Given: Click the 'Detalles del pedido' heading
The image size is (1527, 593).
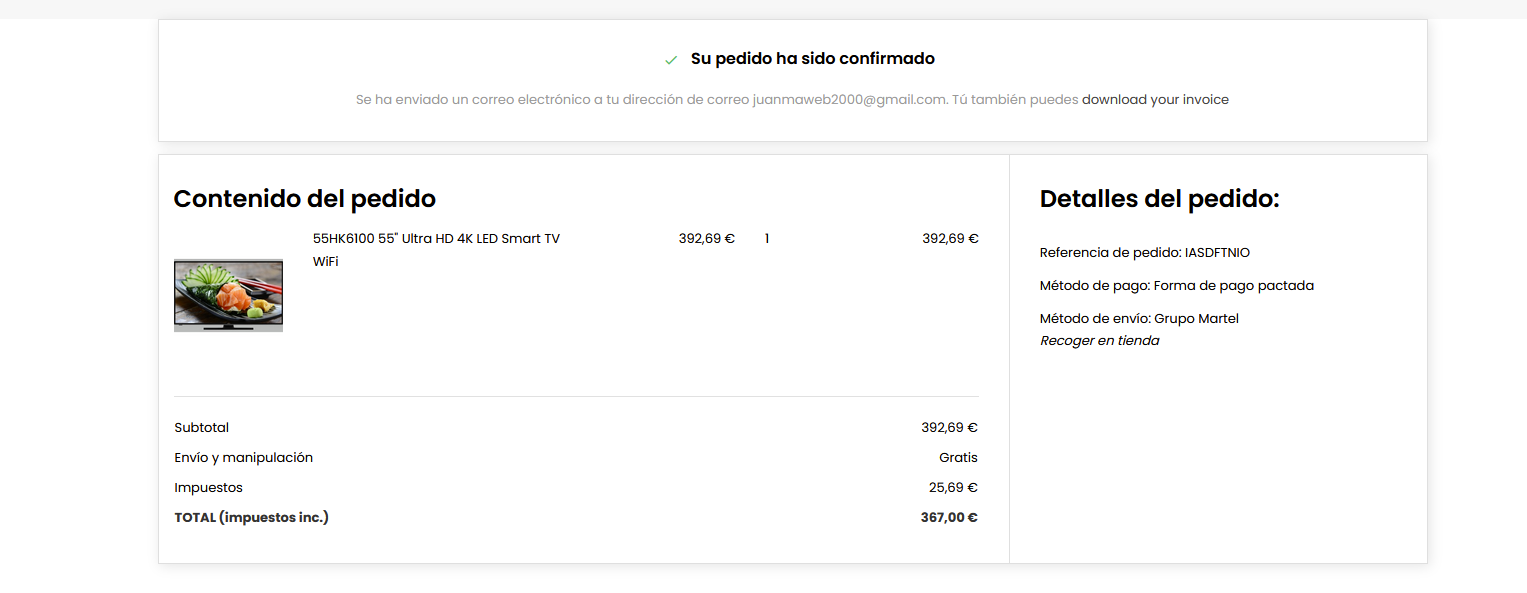Looking at the screenshot, I should point(1160,199).
